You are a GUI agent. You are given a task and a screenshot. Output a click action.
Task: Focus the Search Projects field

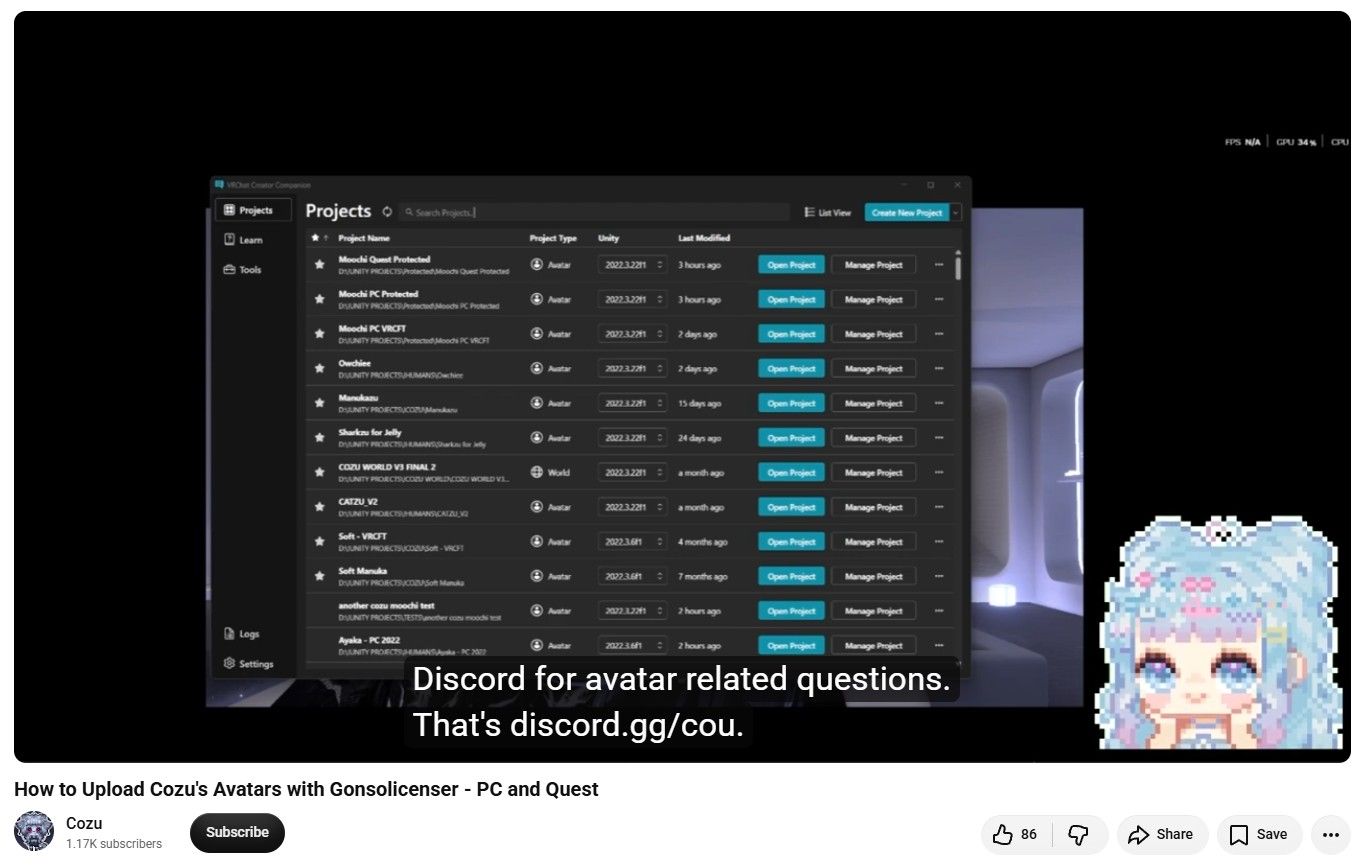click(593, 213)
